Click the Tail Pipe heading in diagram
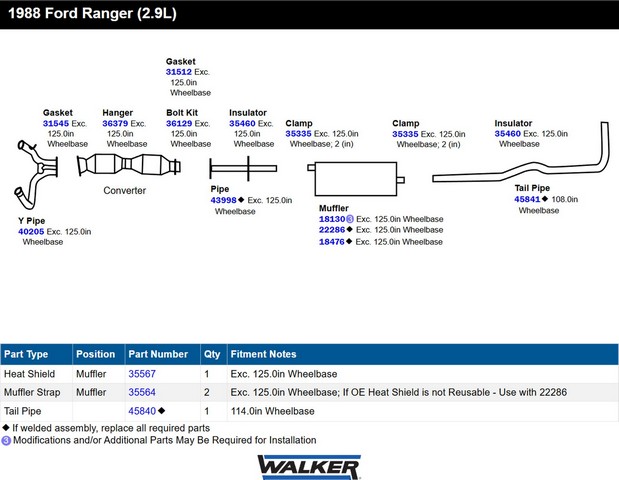The height and width of the screenshot is (480, 619). pyautogui.click(x=532, y=188)
